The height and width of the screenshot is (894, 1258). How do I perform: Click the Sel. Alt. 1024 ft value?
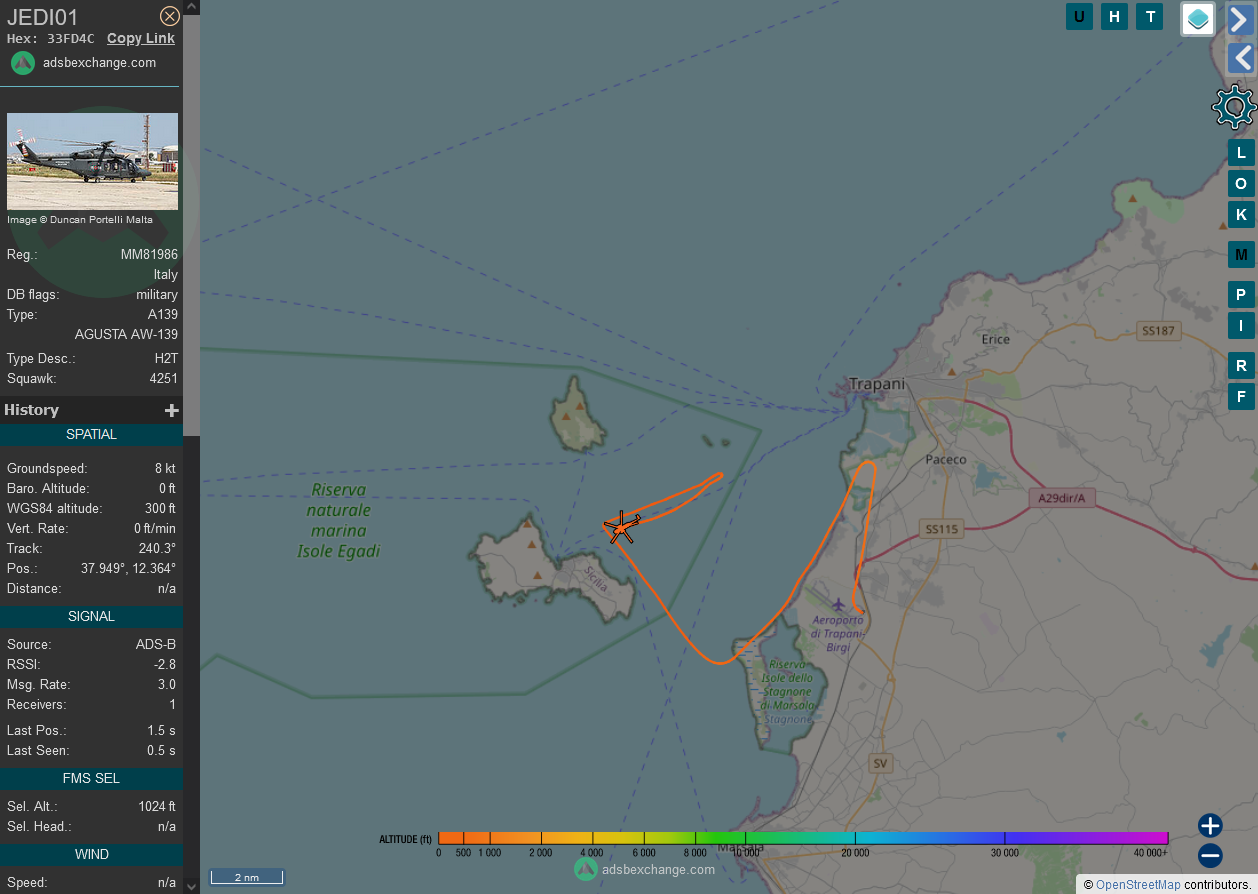157,807
